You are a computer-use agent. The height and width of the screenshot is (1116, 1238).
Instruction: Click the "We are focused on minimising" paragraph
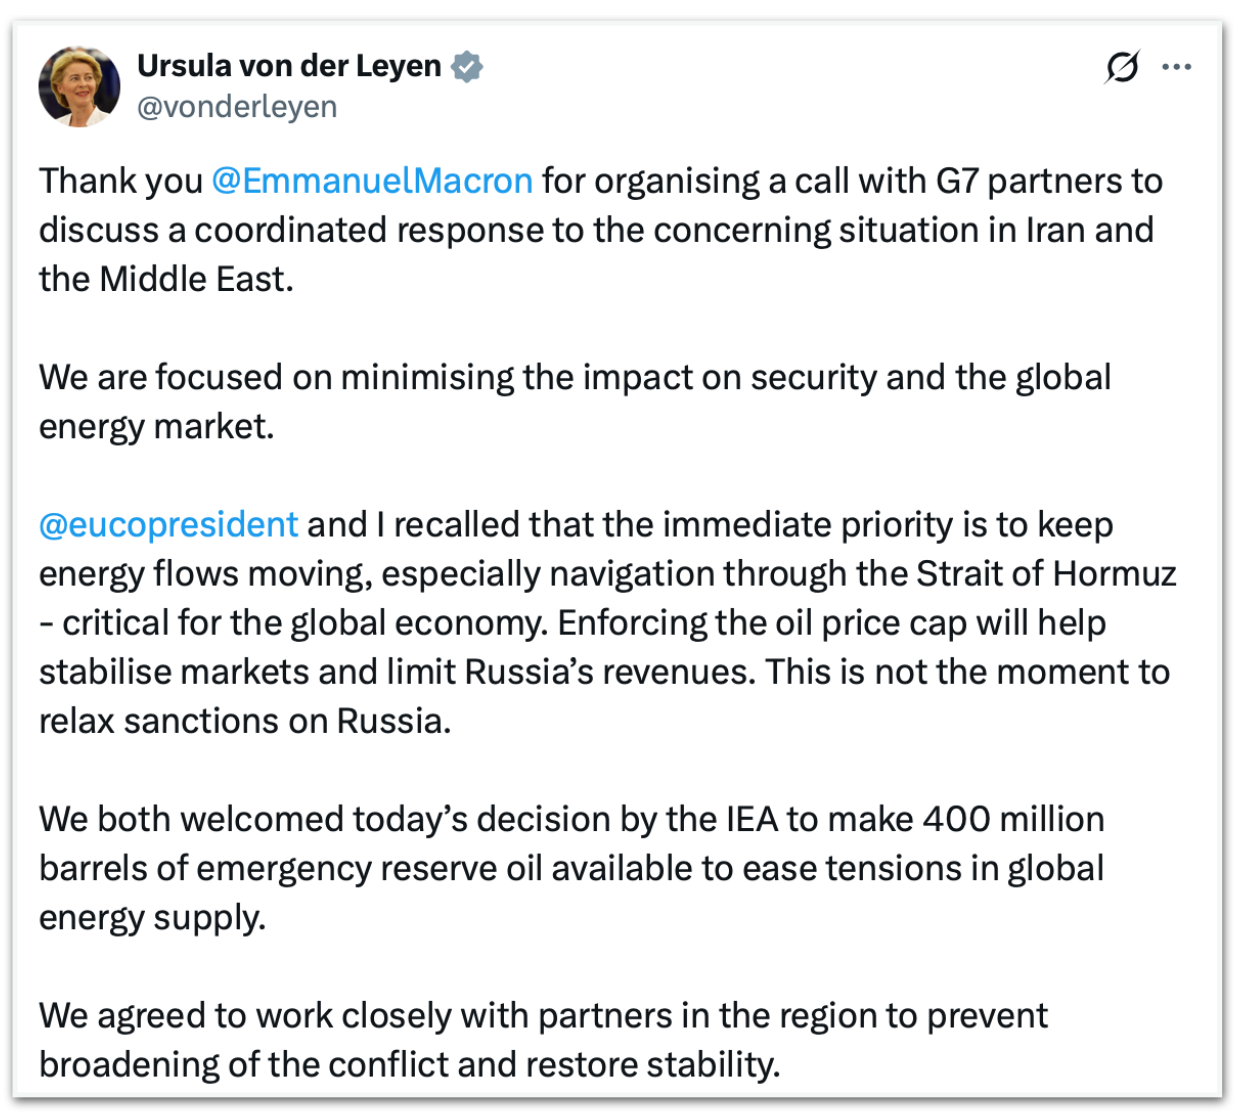[x=280, y=378]
